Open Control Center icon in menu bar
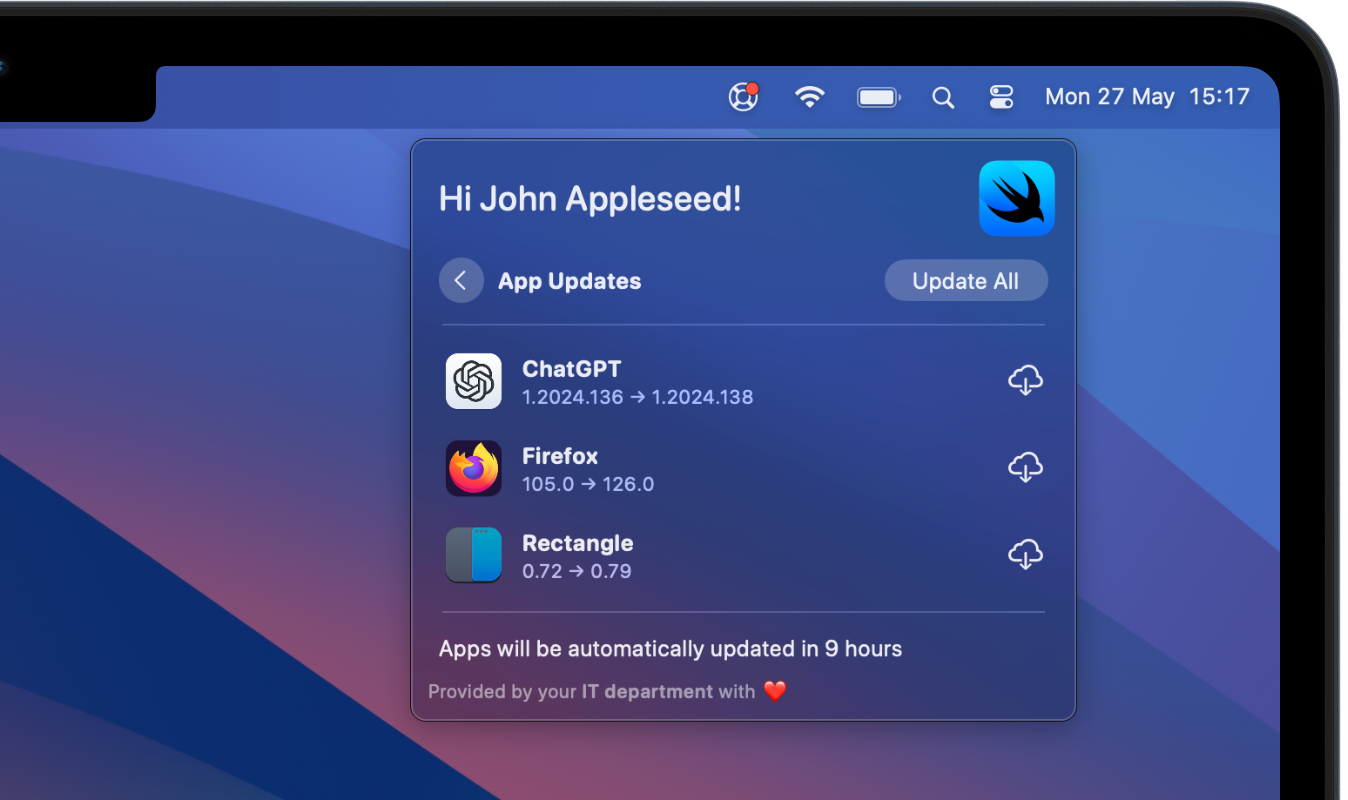 (x=1001, y=97)
